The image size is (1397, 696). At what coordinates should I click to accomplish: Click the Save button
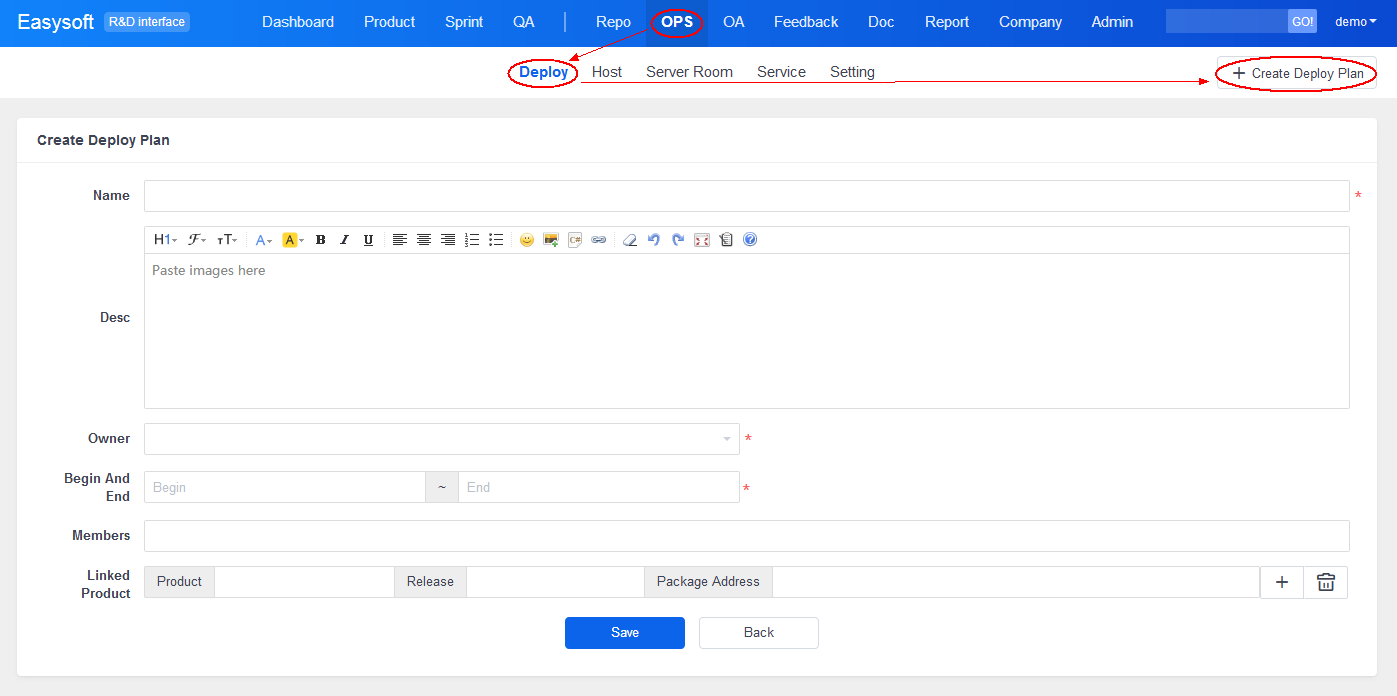click(x=624, y=632)
